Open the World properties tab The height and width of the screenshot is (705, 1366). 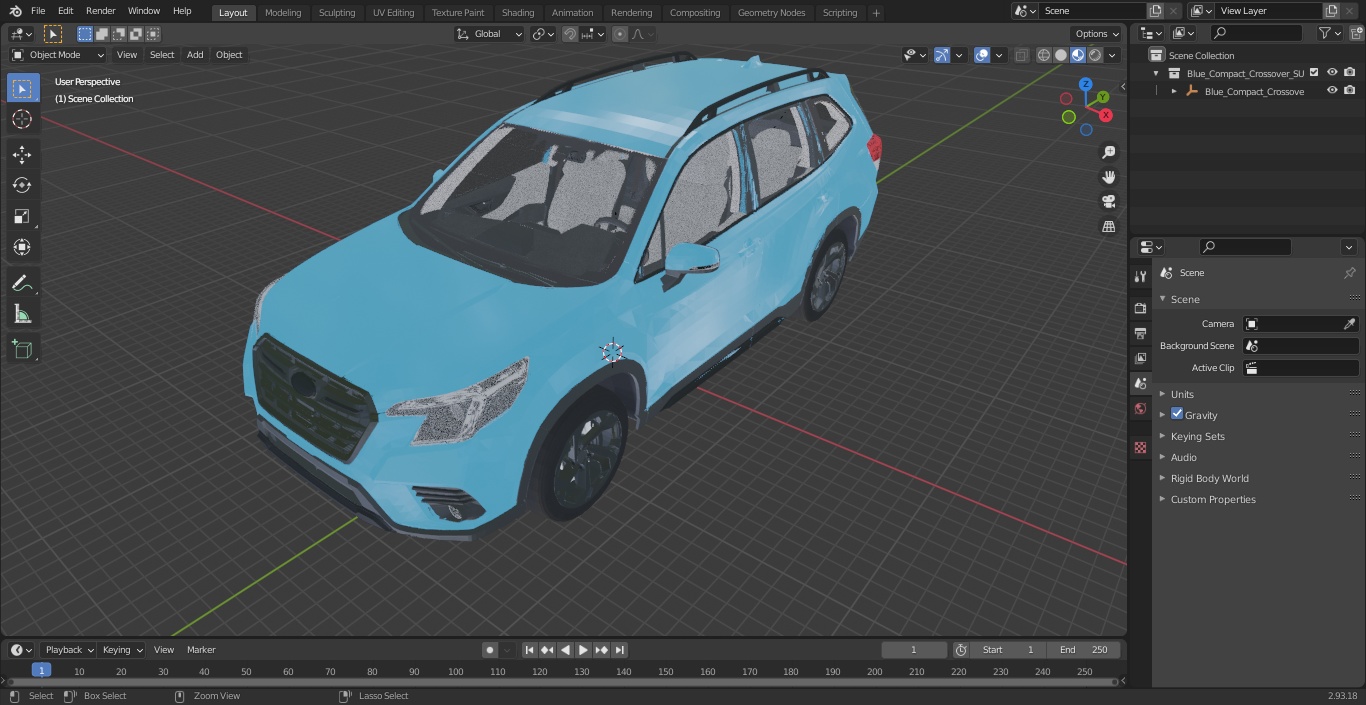click(1140, 408)
